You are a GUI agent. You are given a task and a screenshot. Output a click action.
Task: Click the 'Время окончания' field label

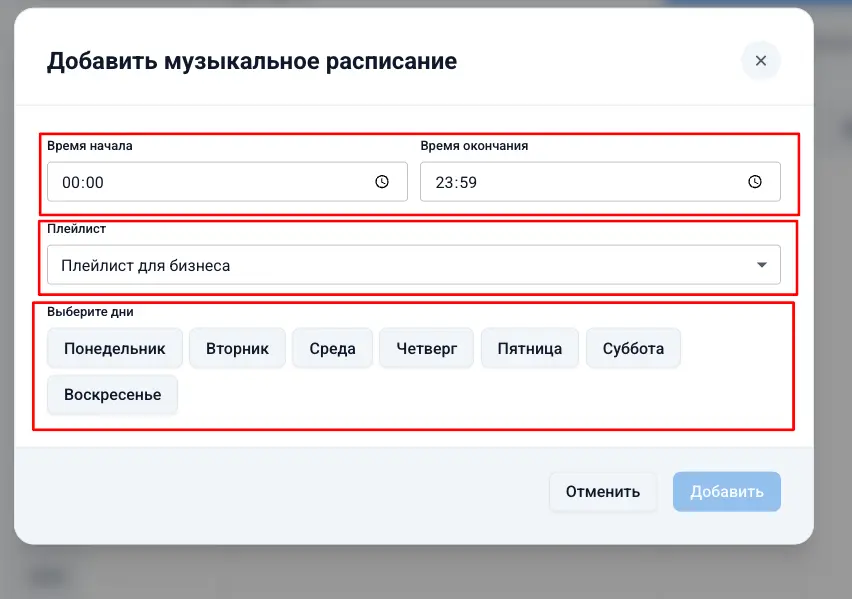(474, 146)
